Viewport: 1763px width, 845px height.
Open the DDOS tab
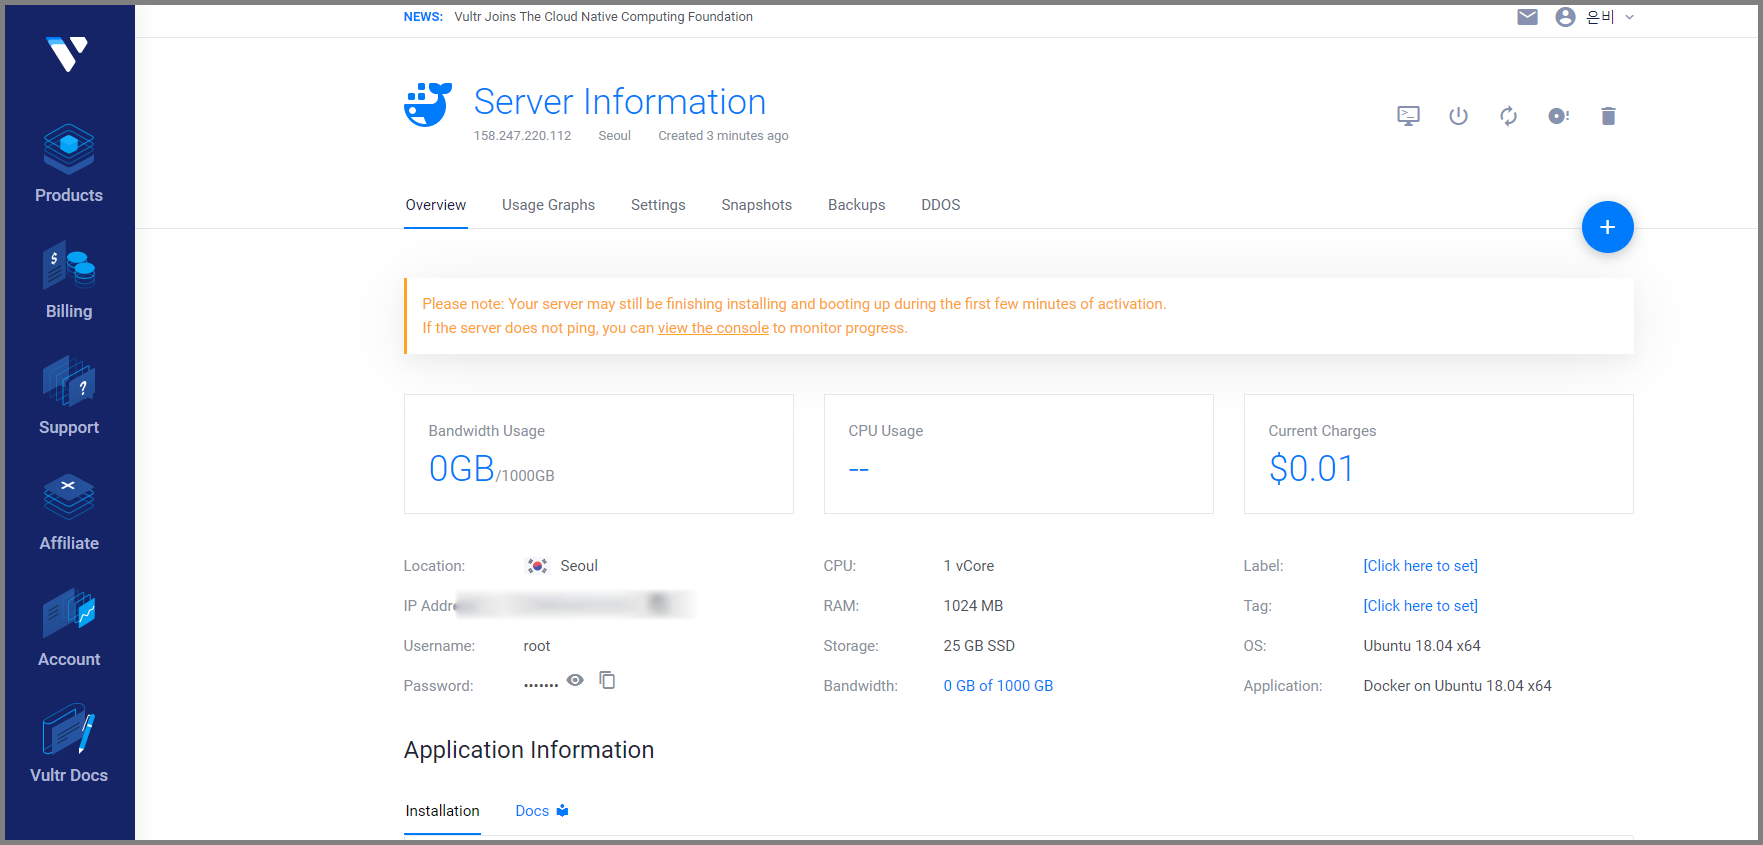(x=940, y=205)
